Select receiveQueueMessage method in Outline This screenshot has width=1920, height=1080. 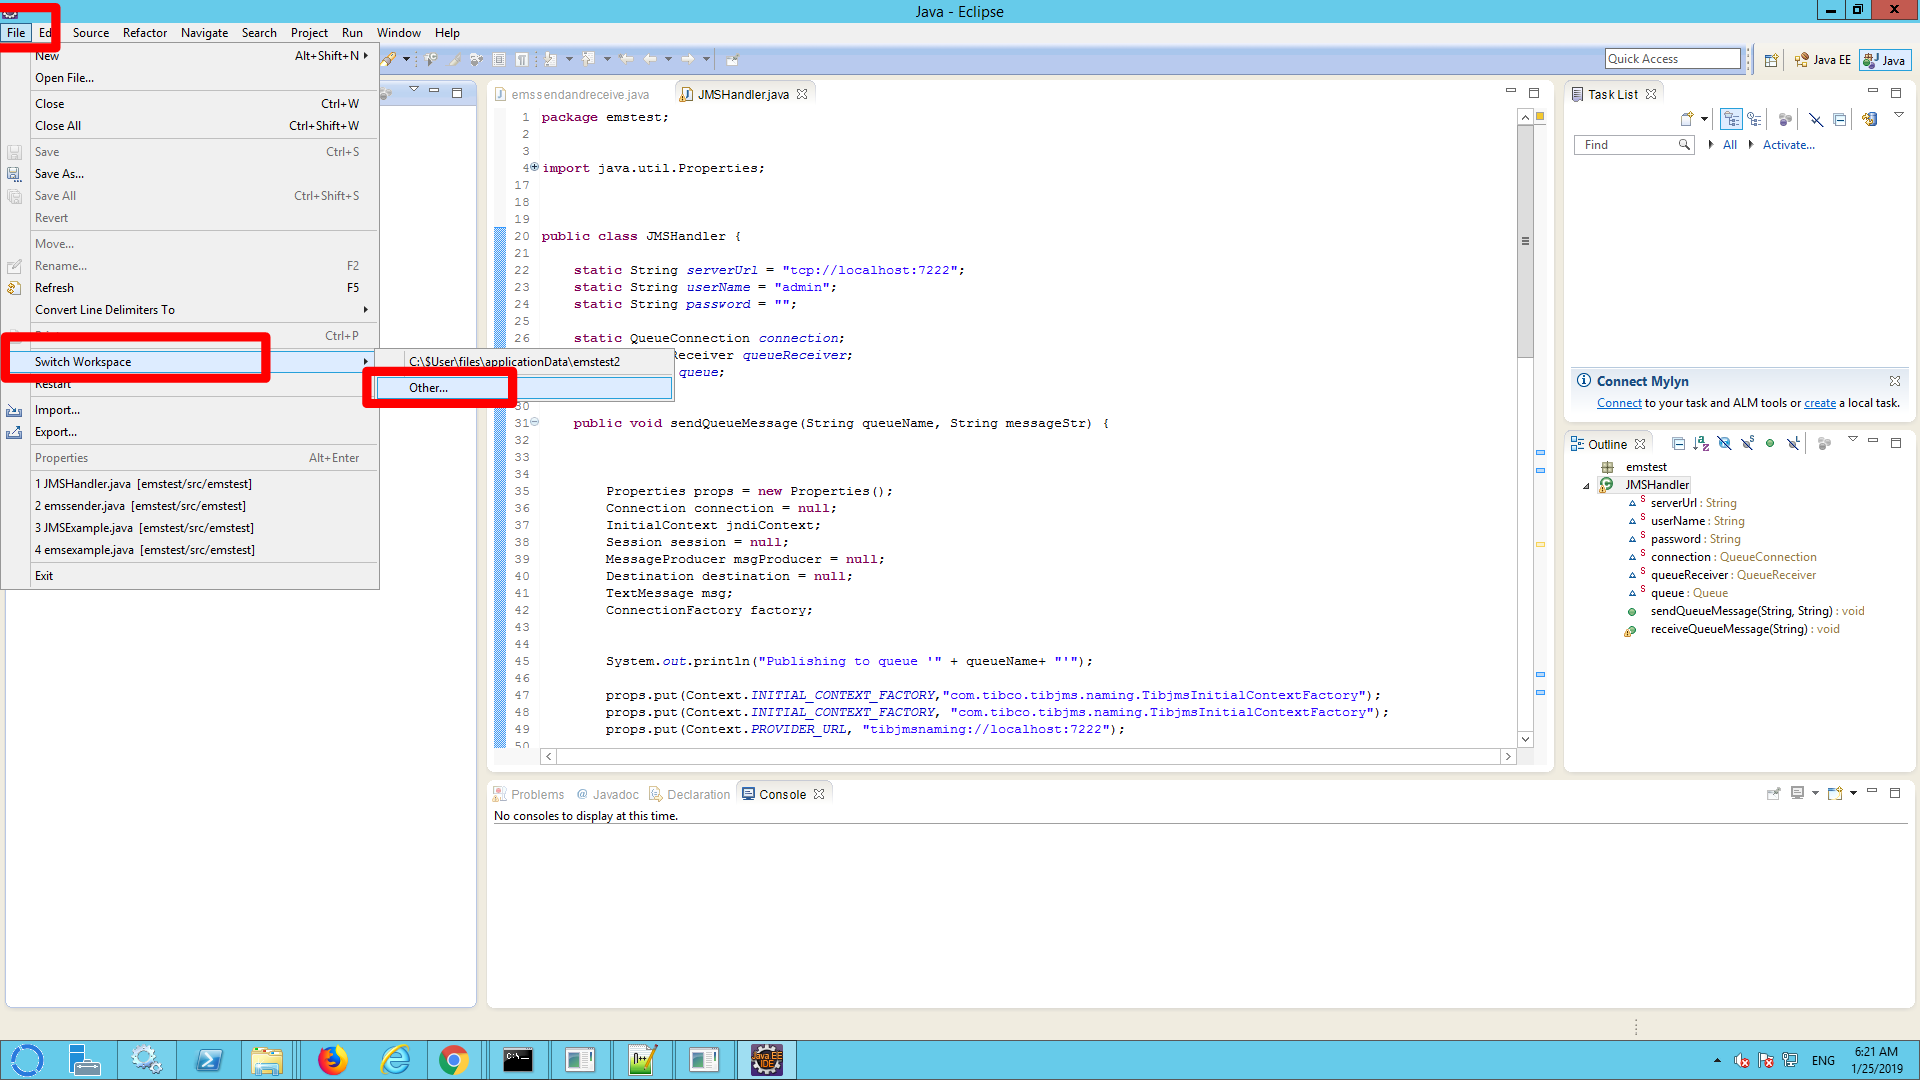tap(1745, 629)
